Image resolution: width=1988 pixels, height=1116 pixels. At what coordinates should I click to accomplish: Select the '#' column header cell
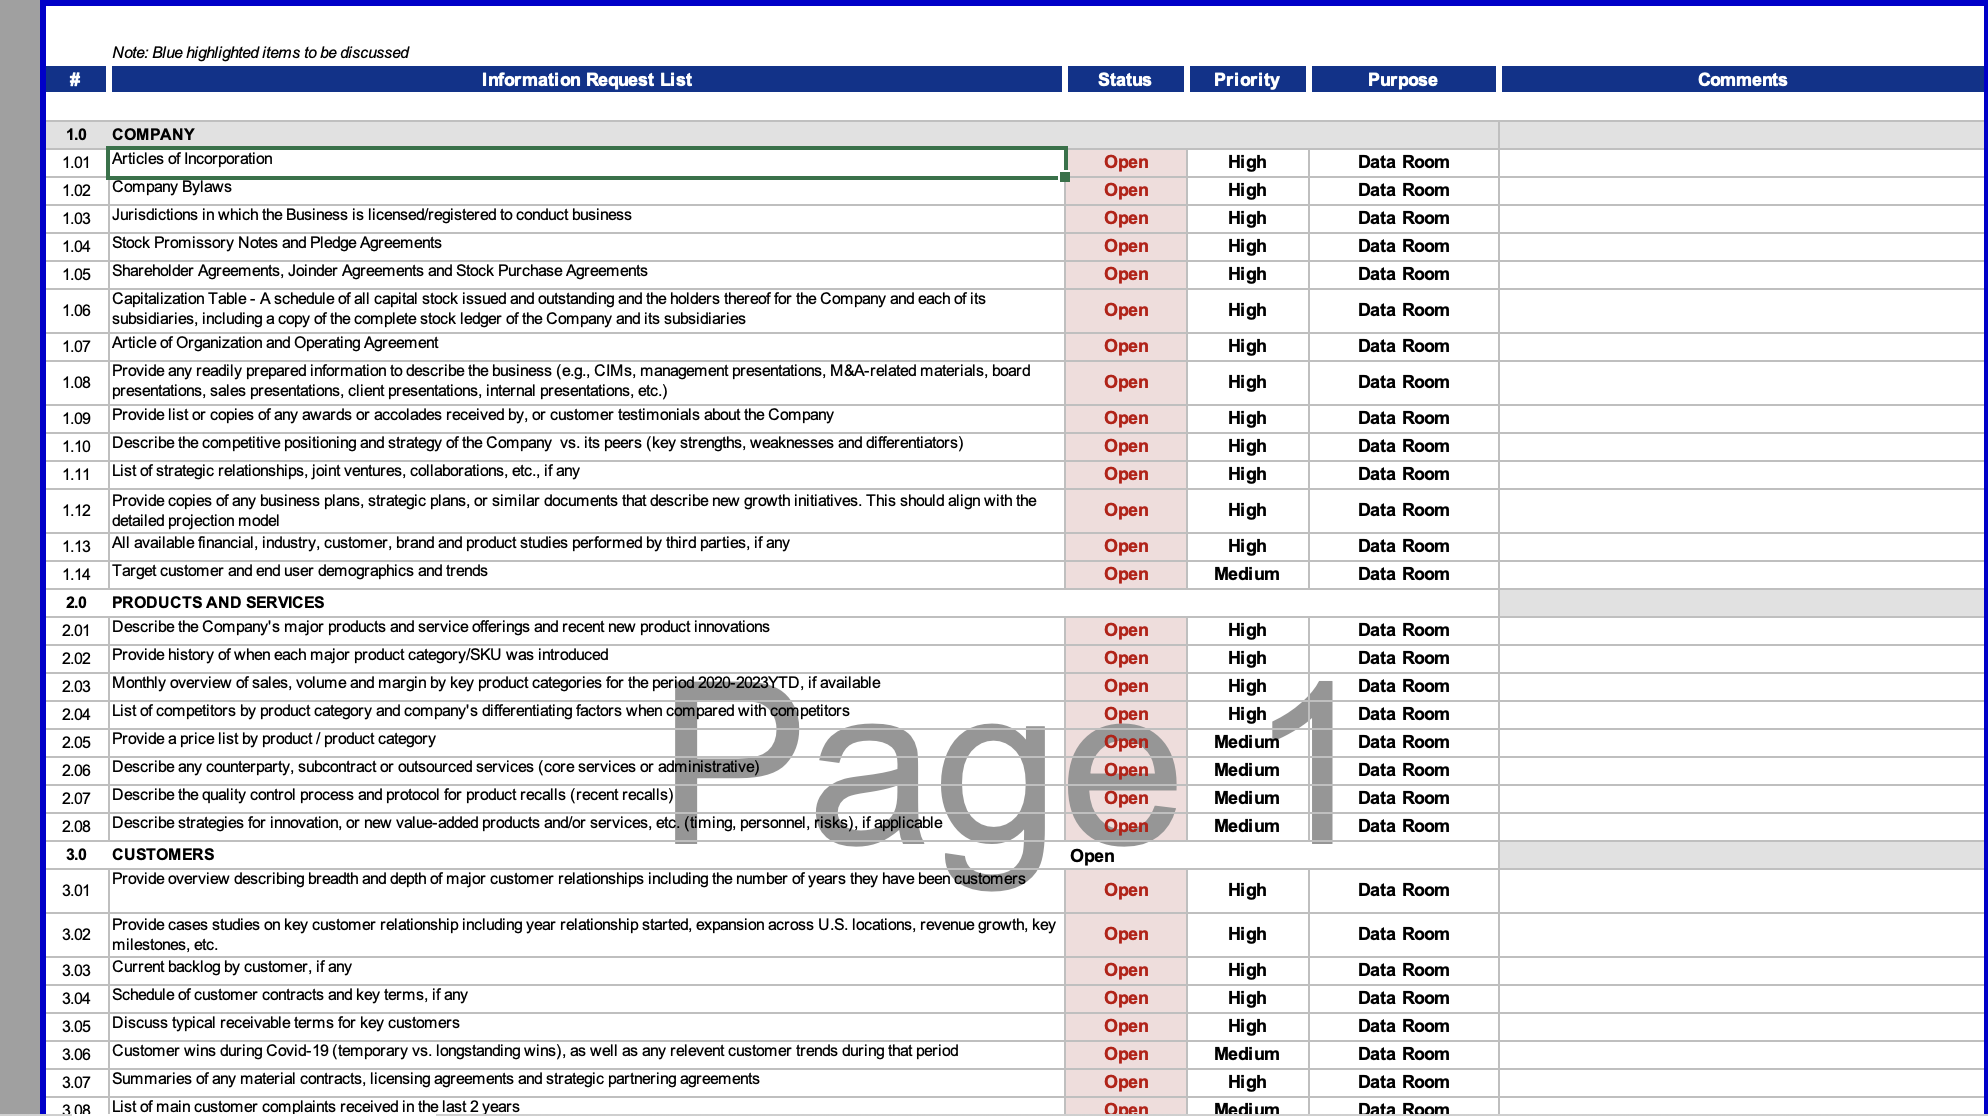75,79
